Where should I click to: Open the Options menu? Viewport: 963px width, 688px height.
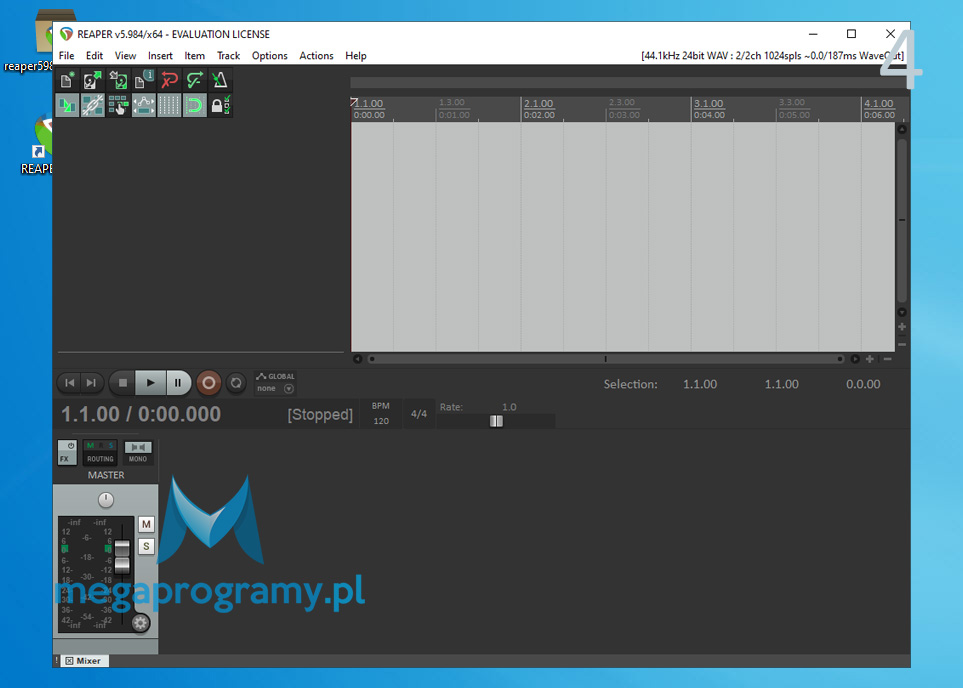pos(270,56)
